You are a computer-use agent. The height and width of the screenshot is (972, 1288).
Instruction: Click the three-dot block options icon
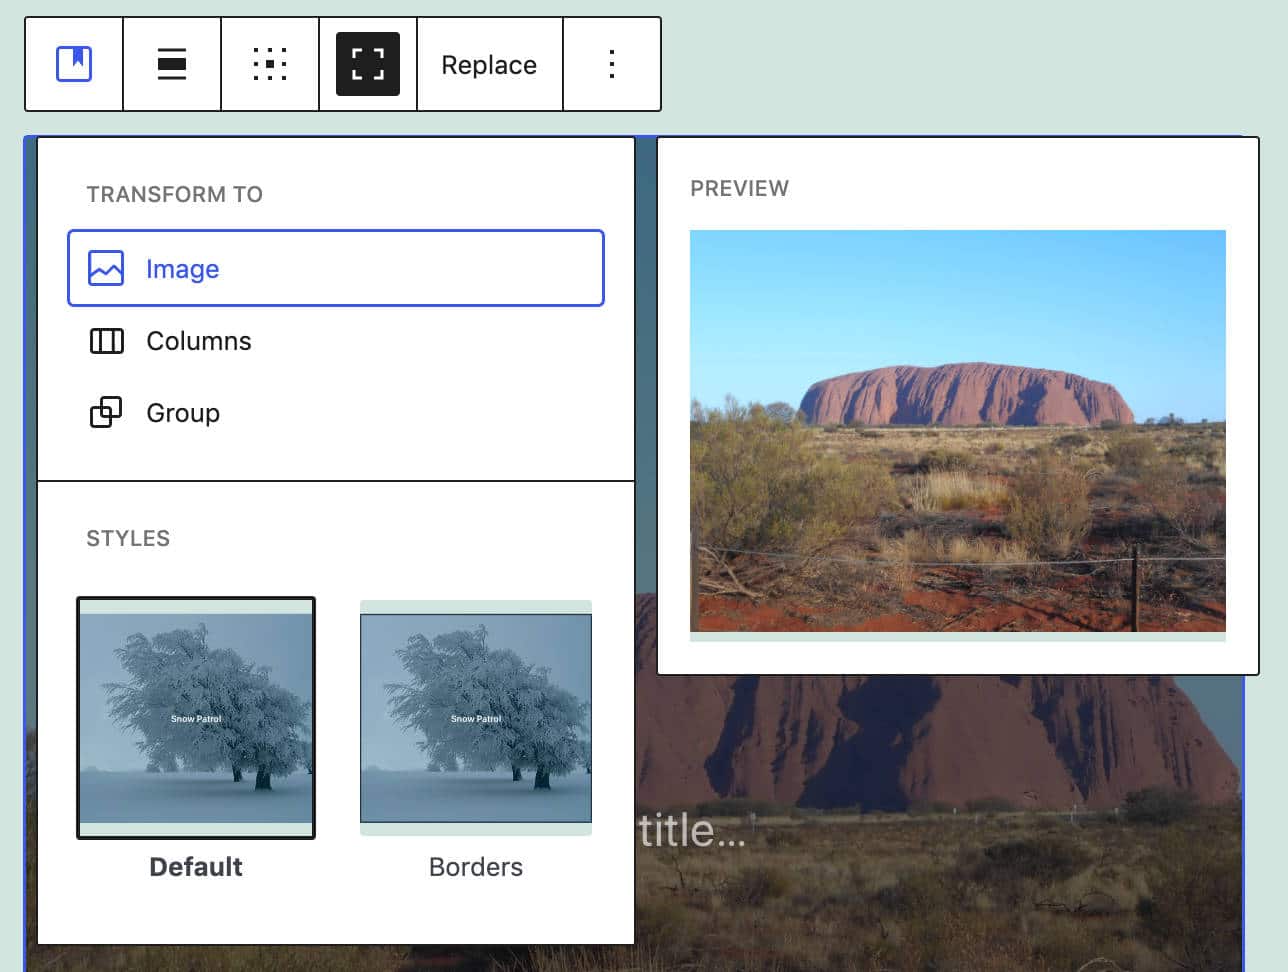point(611,63)
